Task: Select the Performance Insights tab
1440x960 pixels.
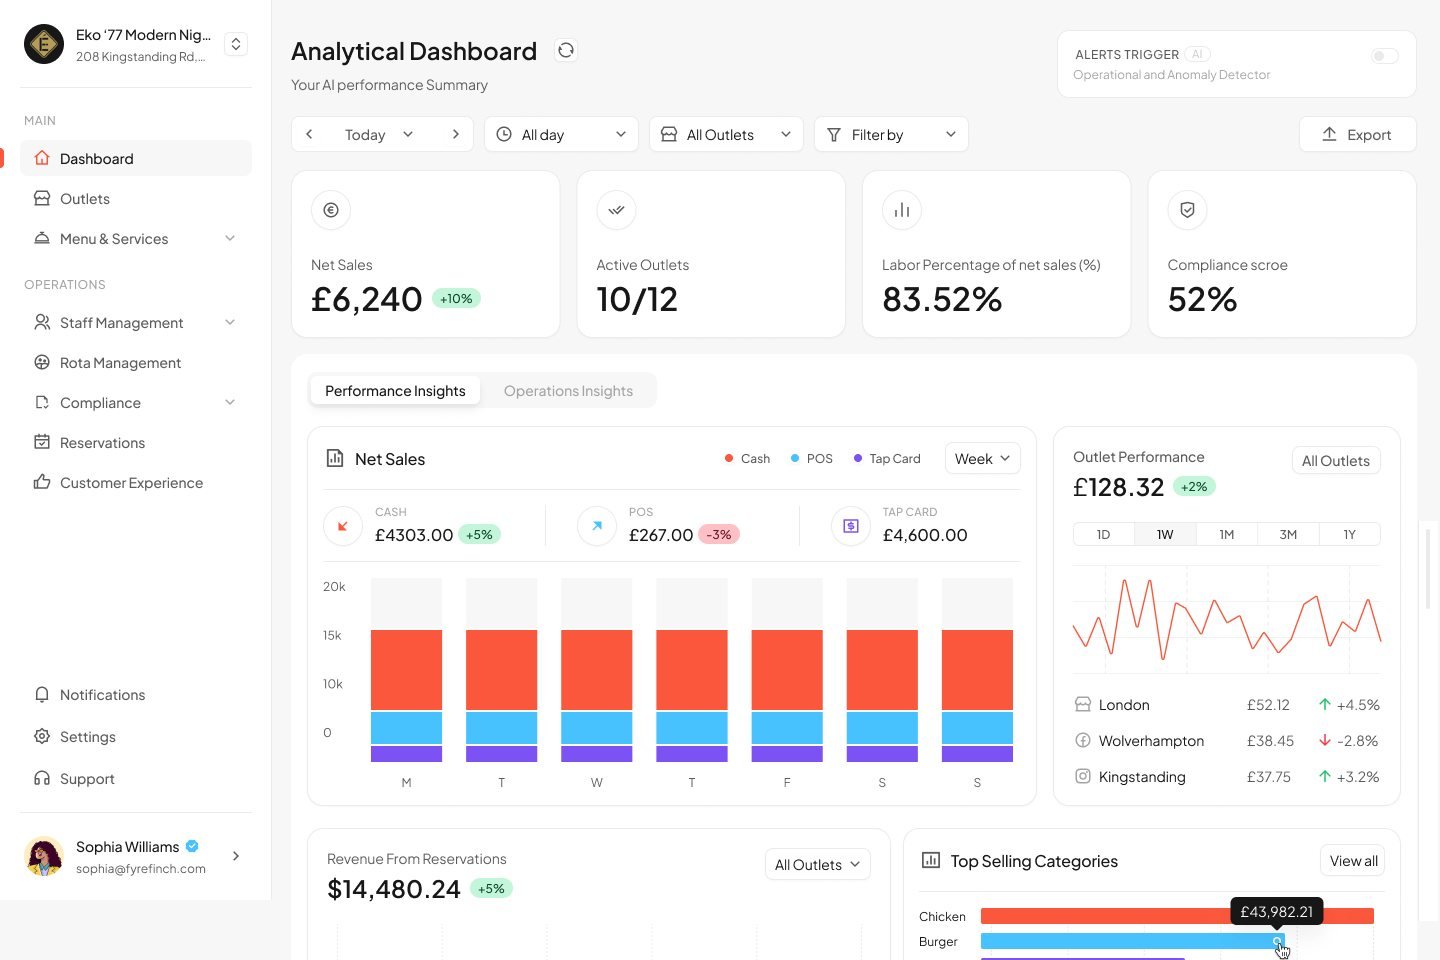Action: [395, 390]
